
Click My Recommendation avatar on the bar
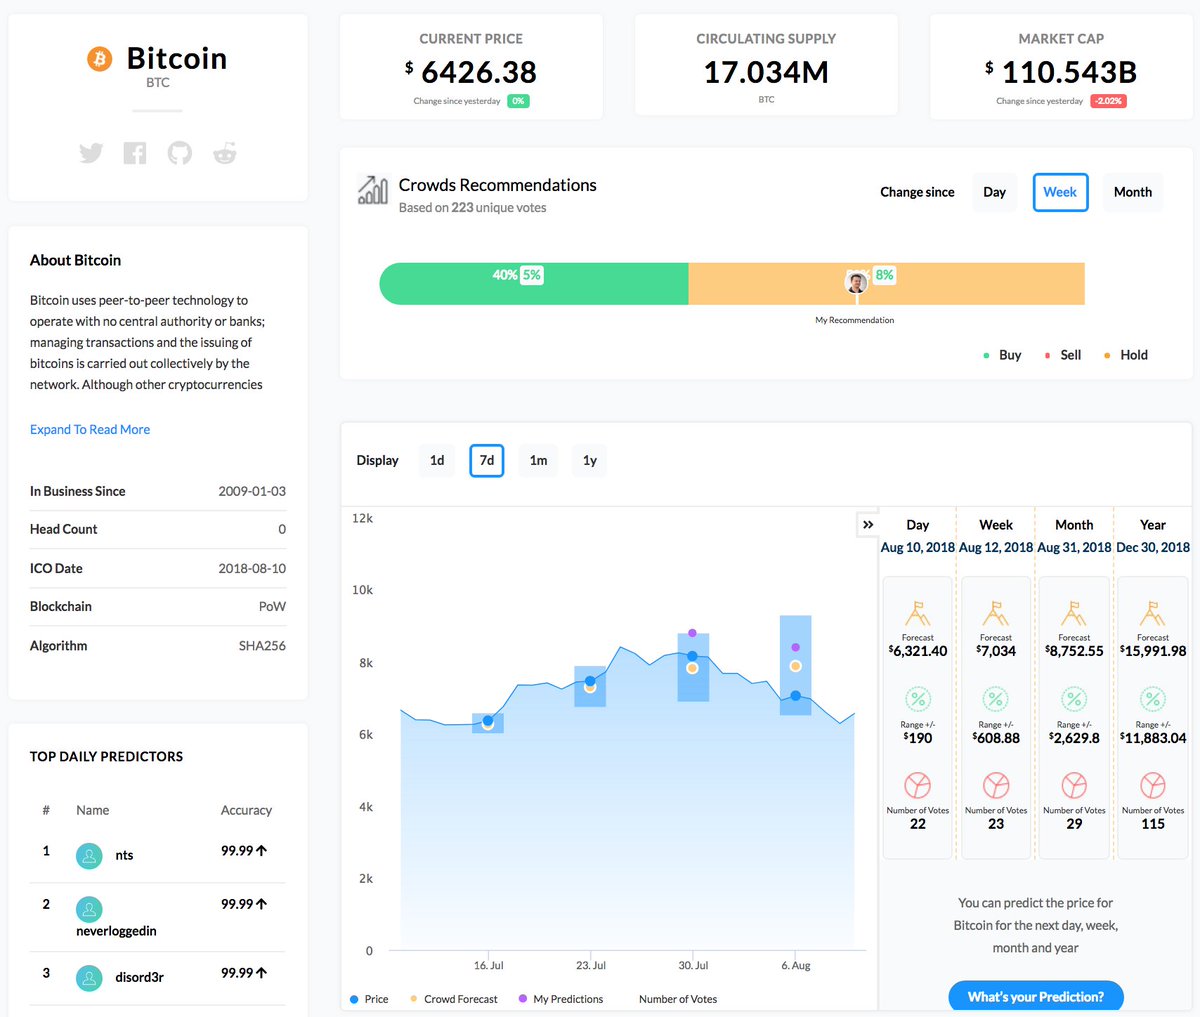coord(856,283)
